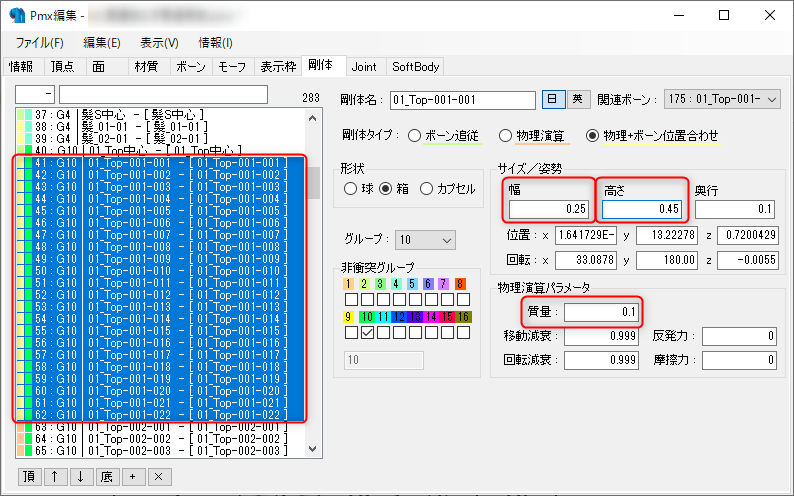Image resolution: width=794 pixels, height=496 pixels.
Task: Click the index number field above list
Action: [35, 94]
